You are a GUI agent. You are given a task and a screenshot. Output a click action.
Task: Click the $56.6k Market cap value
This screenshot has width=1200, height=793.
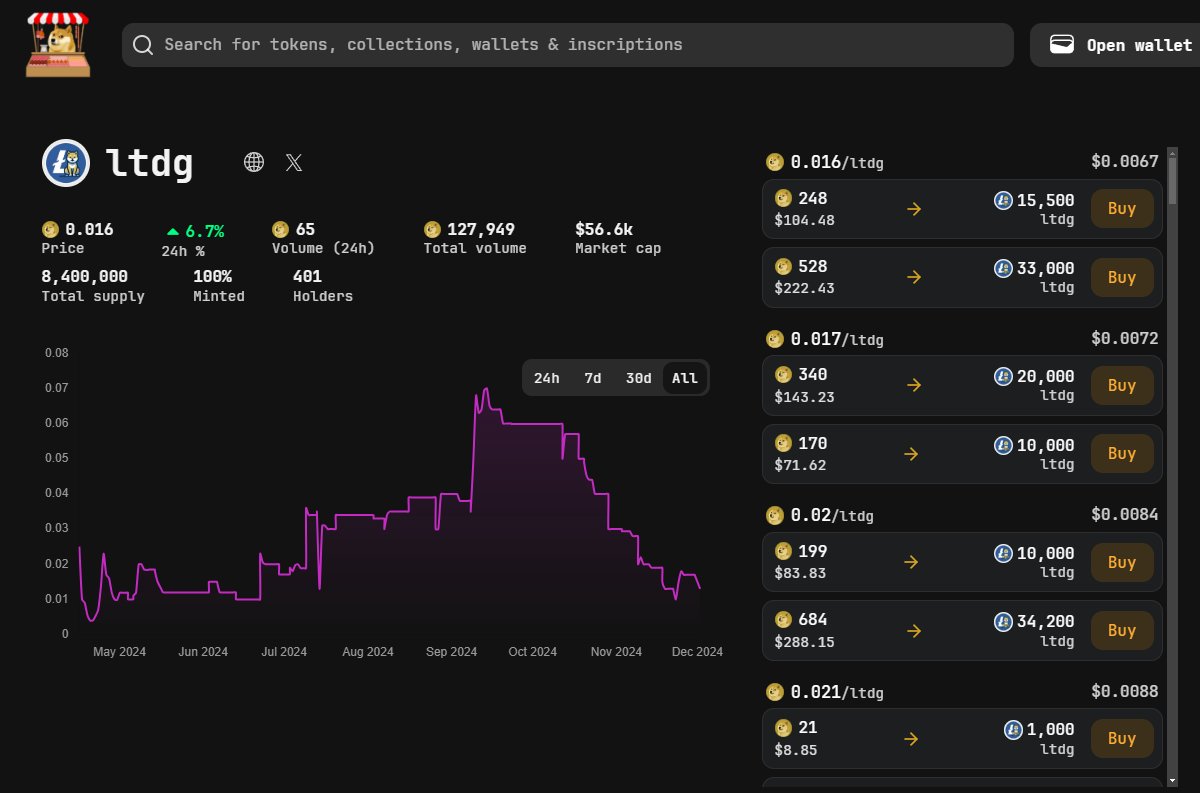604,229
